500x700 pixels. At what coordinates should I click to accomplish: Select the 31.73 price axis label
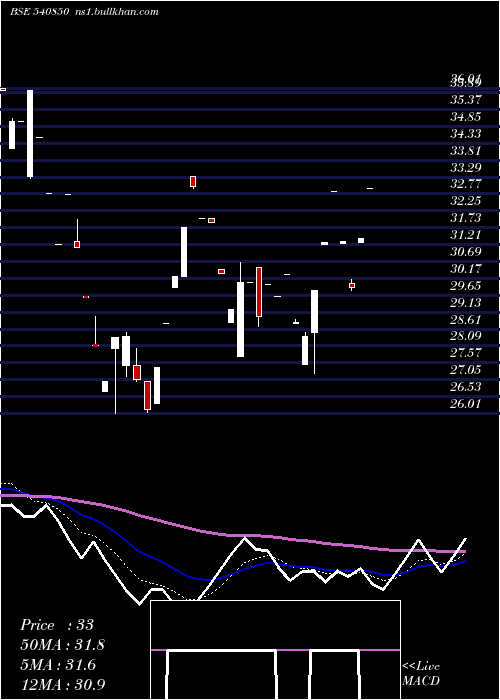[466, 218]
